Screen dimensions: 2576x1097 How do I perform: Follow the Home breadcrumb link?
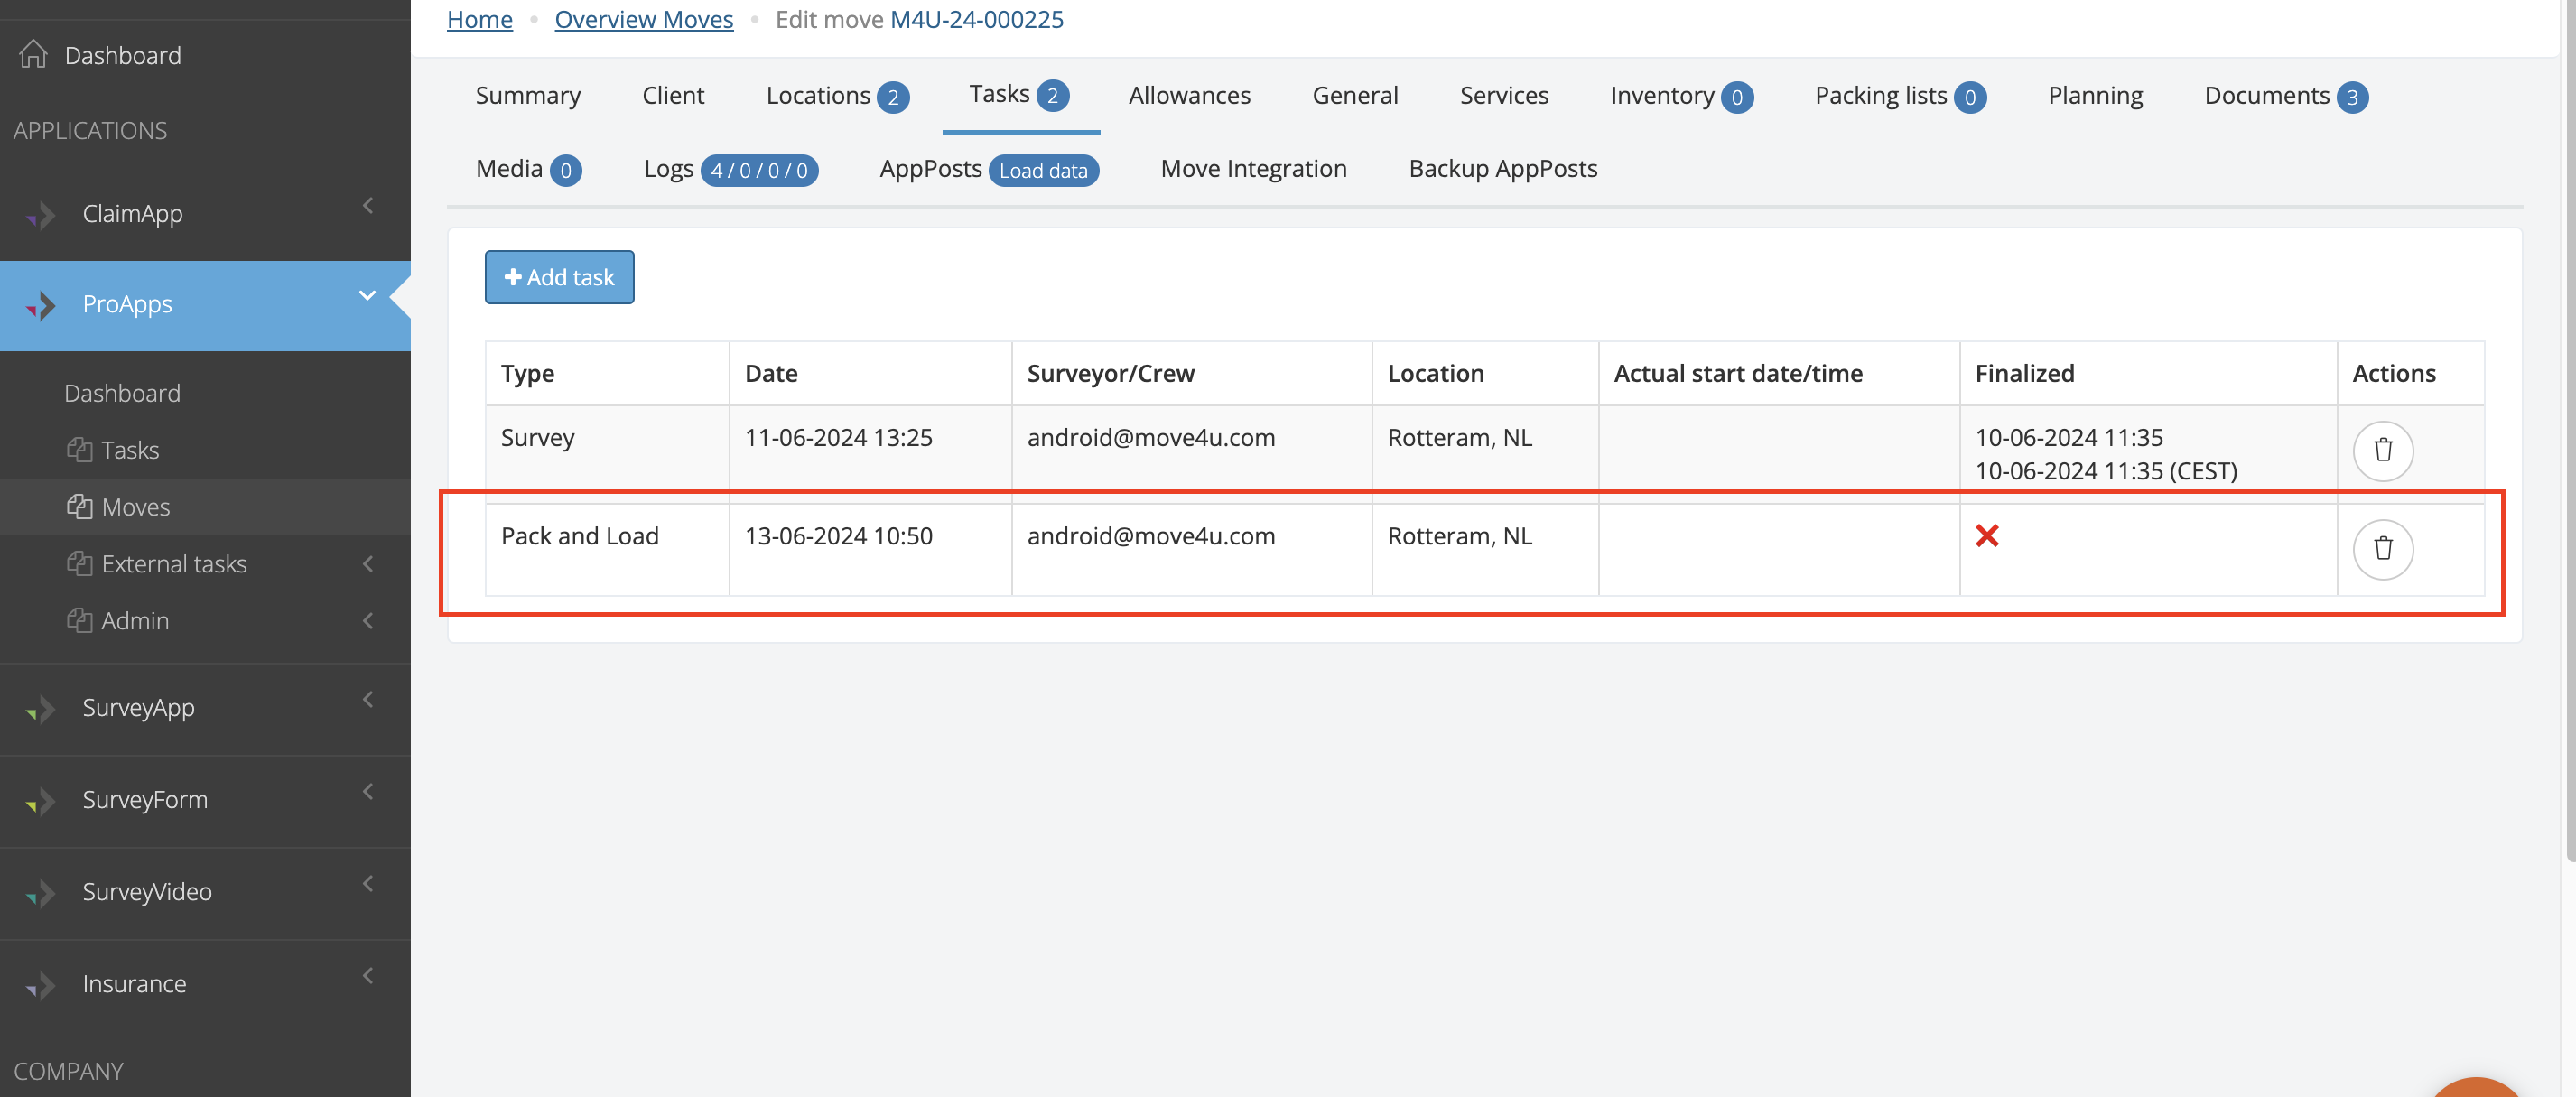point(479,19)
